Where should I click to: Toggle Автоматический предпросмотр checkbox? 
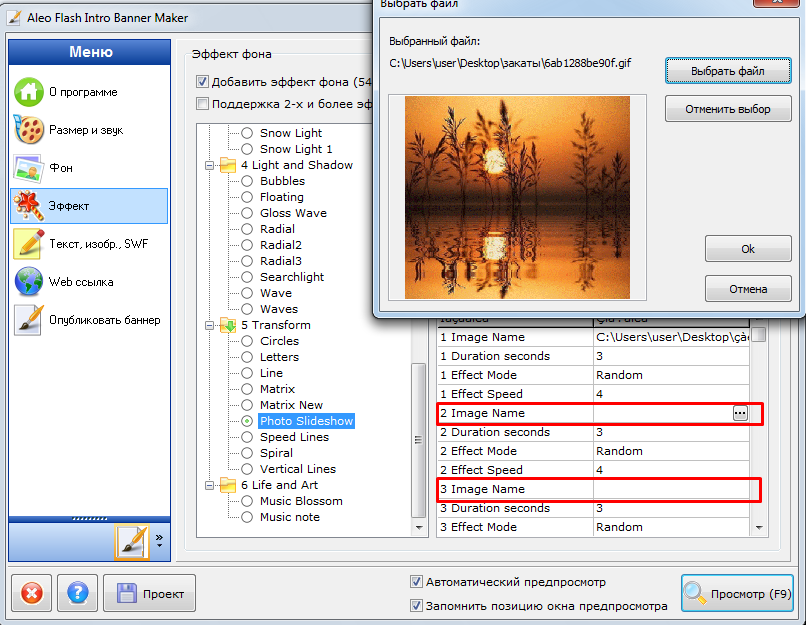[x=416, y=582]
